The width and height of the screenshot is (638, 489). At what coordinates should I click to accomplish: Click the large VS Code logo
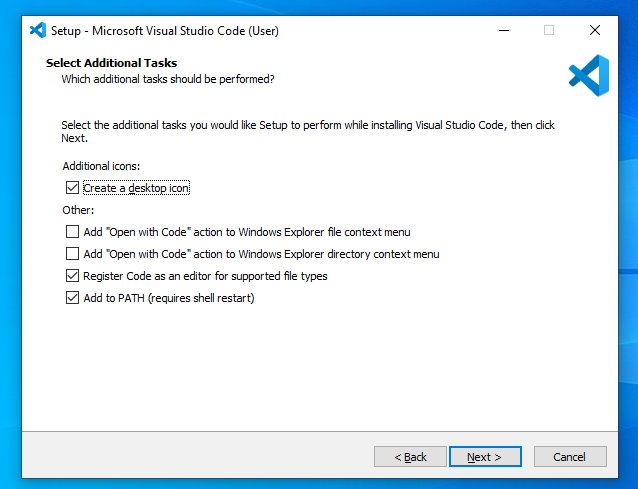pos(589,76)
